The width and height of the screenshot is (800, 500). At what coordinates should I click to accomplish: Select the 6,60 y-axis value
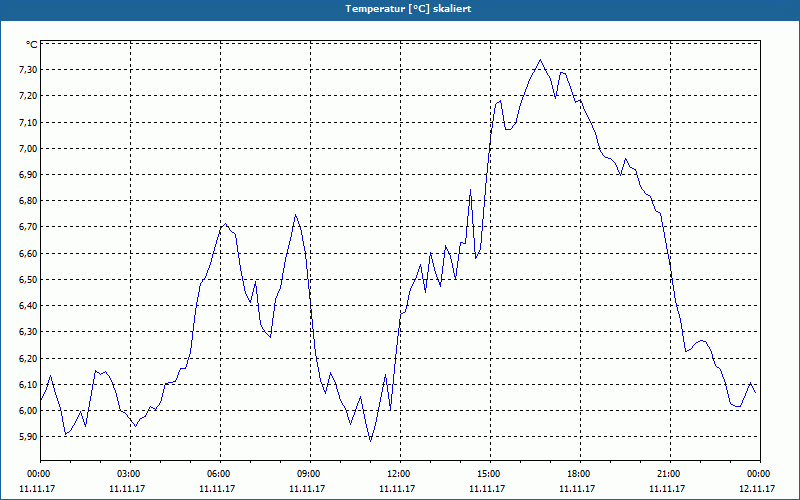28,254
